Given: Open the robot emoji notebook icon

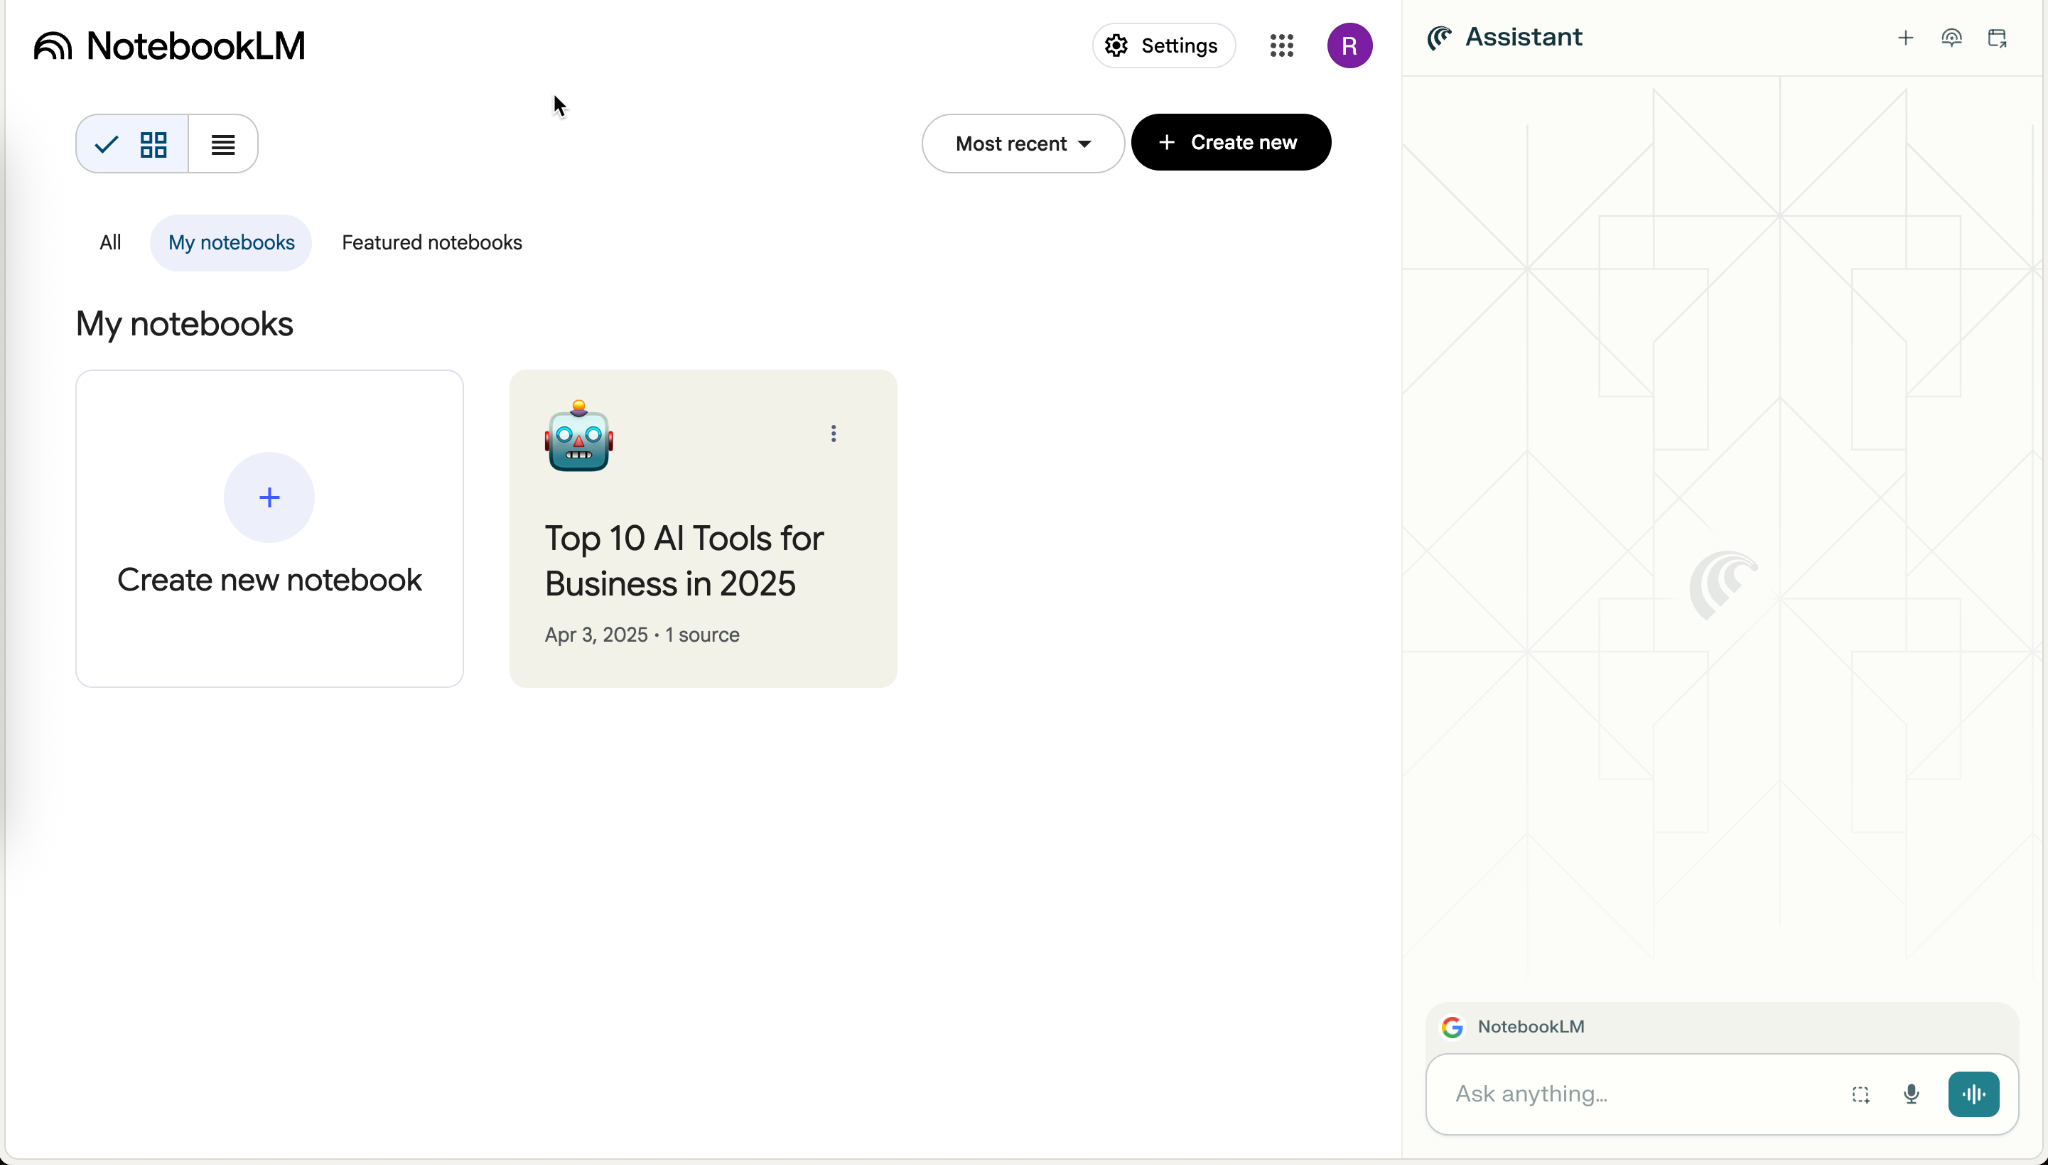Looking at the screenshot, I should pos(579,436).
